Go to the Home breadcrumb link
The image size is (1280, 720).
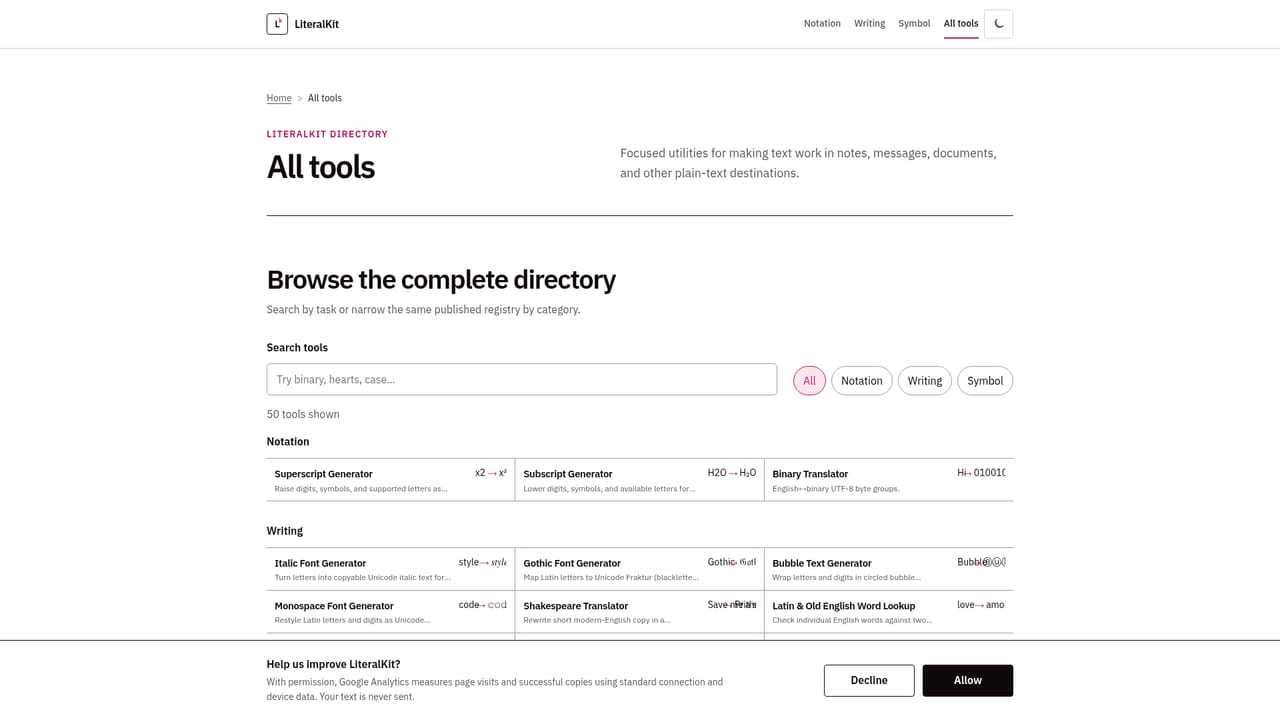click(279, 98)
